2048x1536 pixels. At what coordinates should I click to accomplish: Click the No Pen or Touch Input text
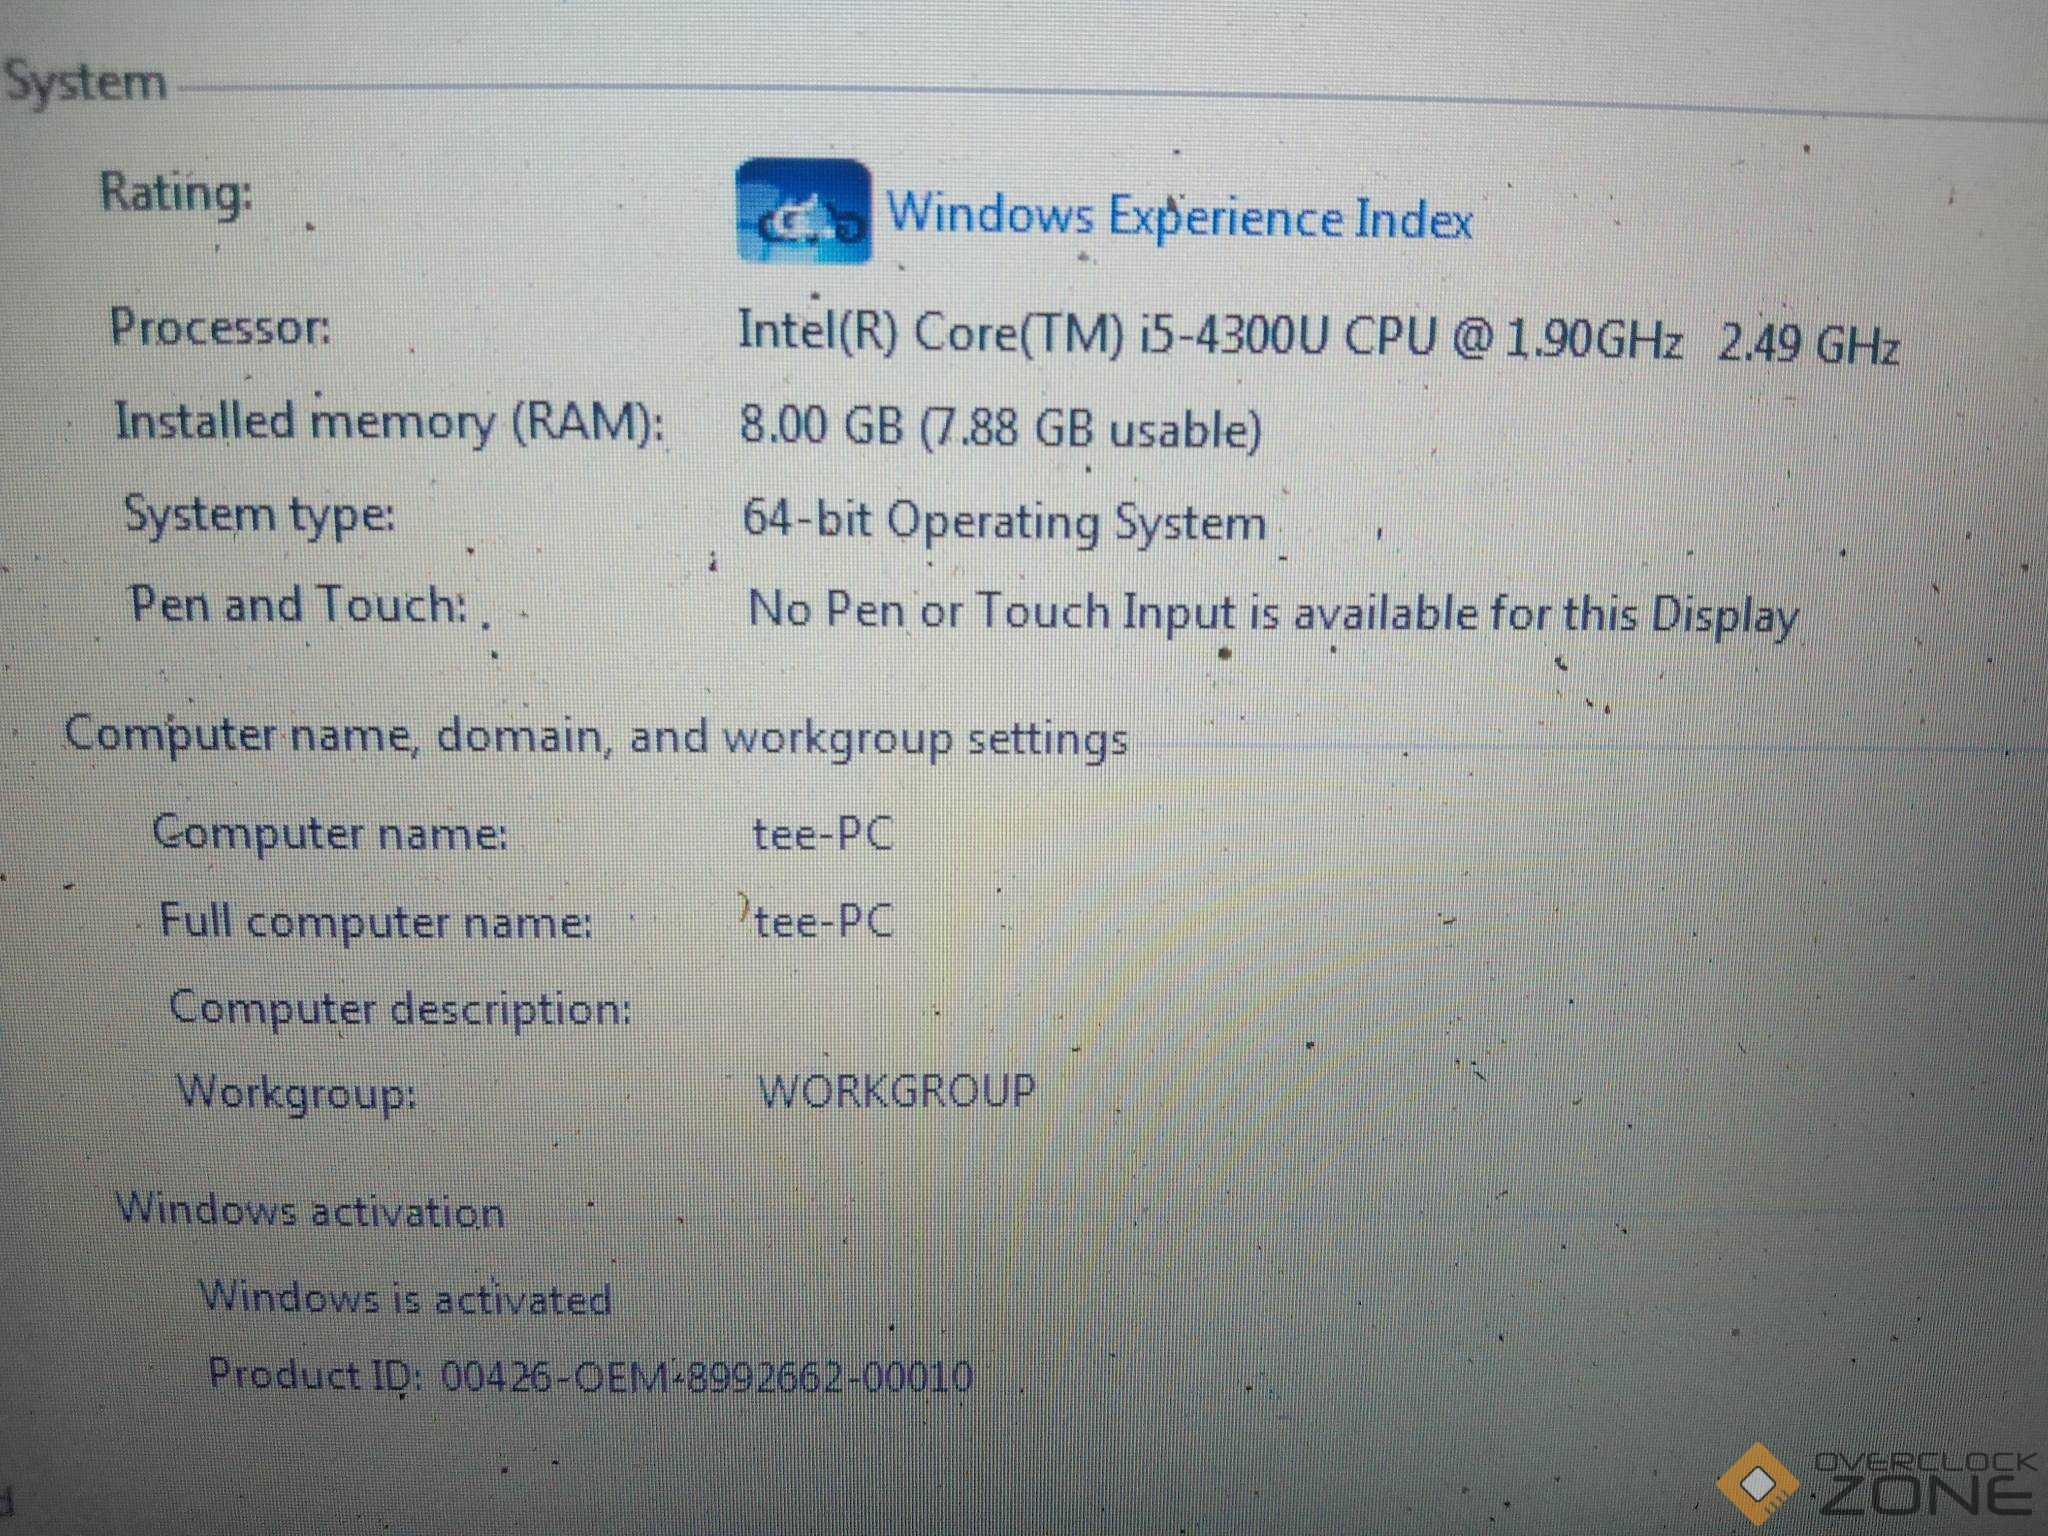1272,612
